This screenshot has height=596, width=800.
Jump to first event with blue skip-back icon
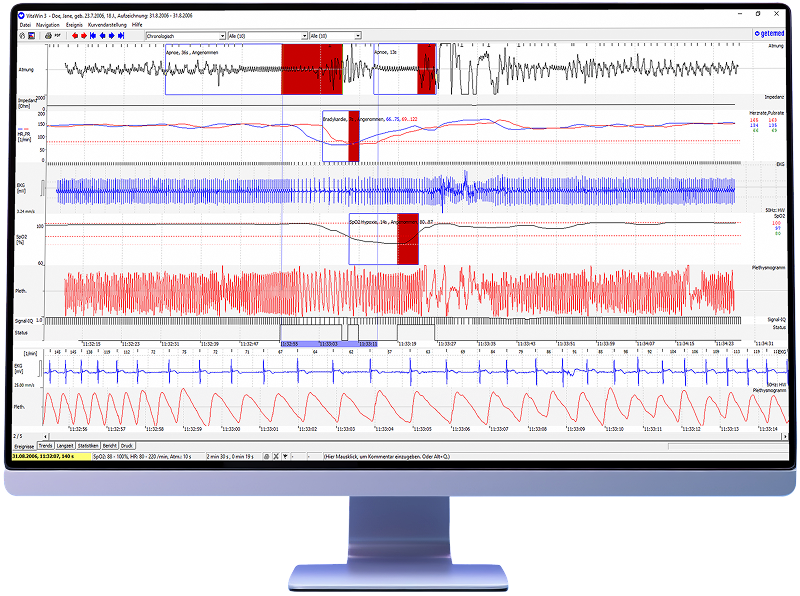[92, 35]
